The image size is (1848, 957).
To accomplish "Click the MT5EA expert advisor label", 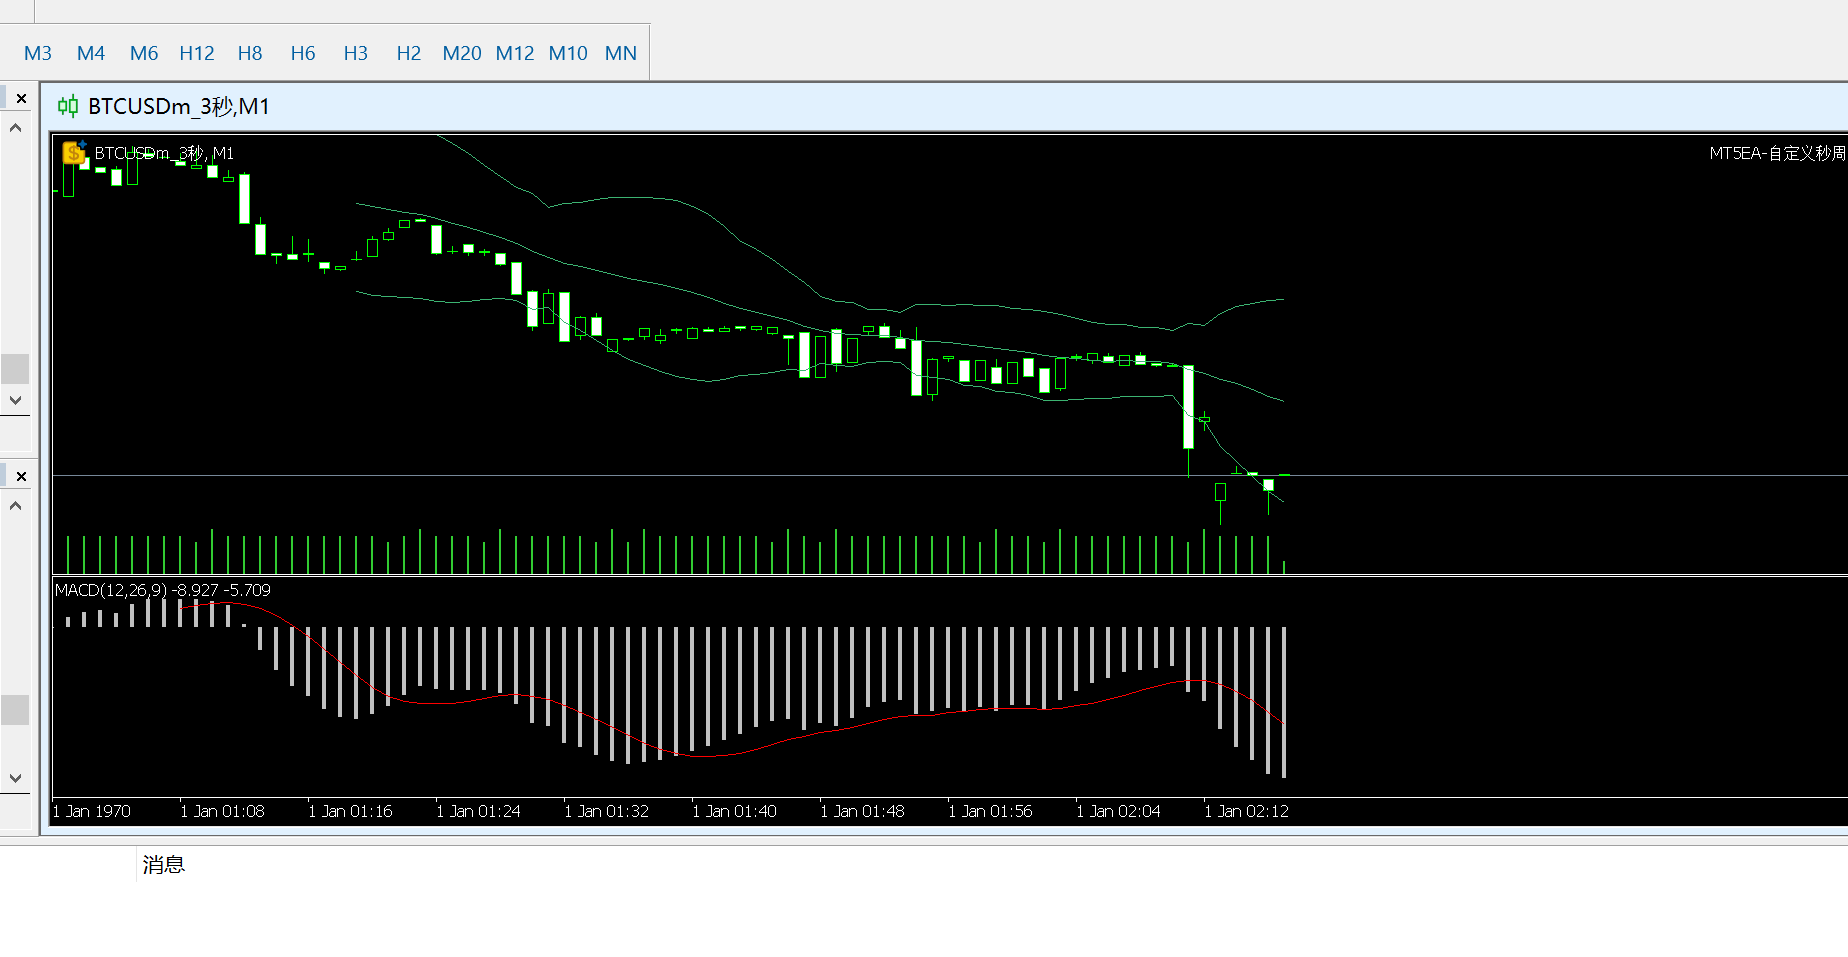I will (x=1777, y=153).
